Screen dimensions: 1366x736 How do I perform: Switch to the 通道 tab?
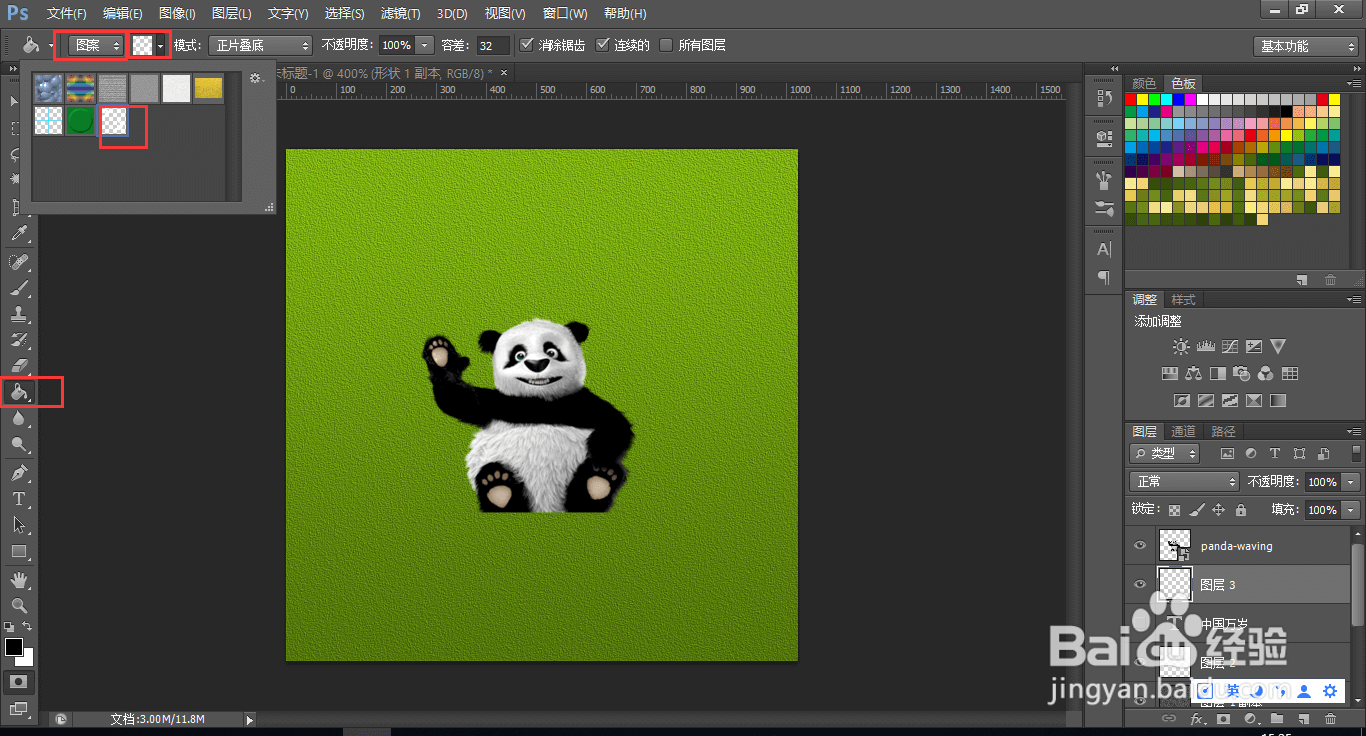(x=1183, y=431)
